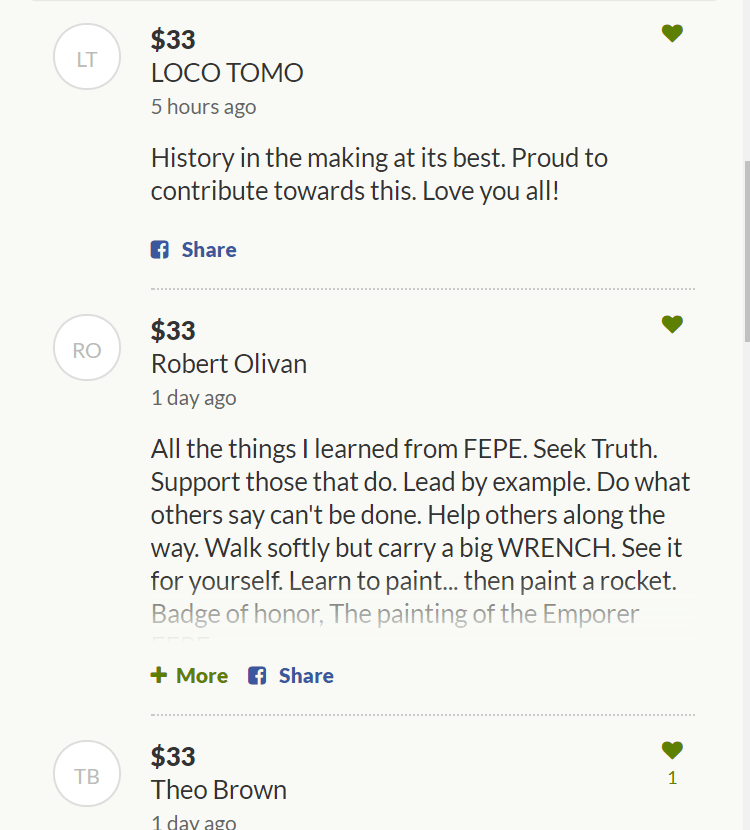Click Facebook icon under Robert Olivan's comment
Viewport: 750px width, 830px height.
pyautogui.click(x=257, y=676)
